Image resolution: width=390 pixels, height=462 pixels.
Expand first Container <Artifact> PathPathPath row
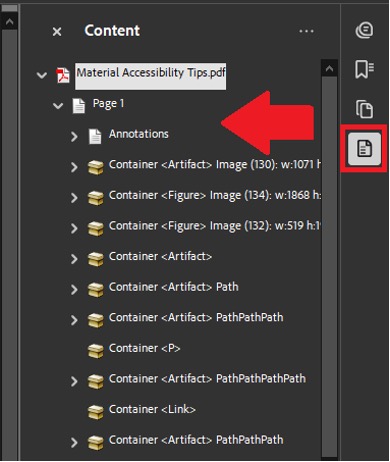[x=74, y=320]
